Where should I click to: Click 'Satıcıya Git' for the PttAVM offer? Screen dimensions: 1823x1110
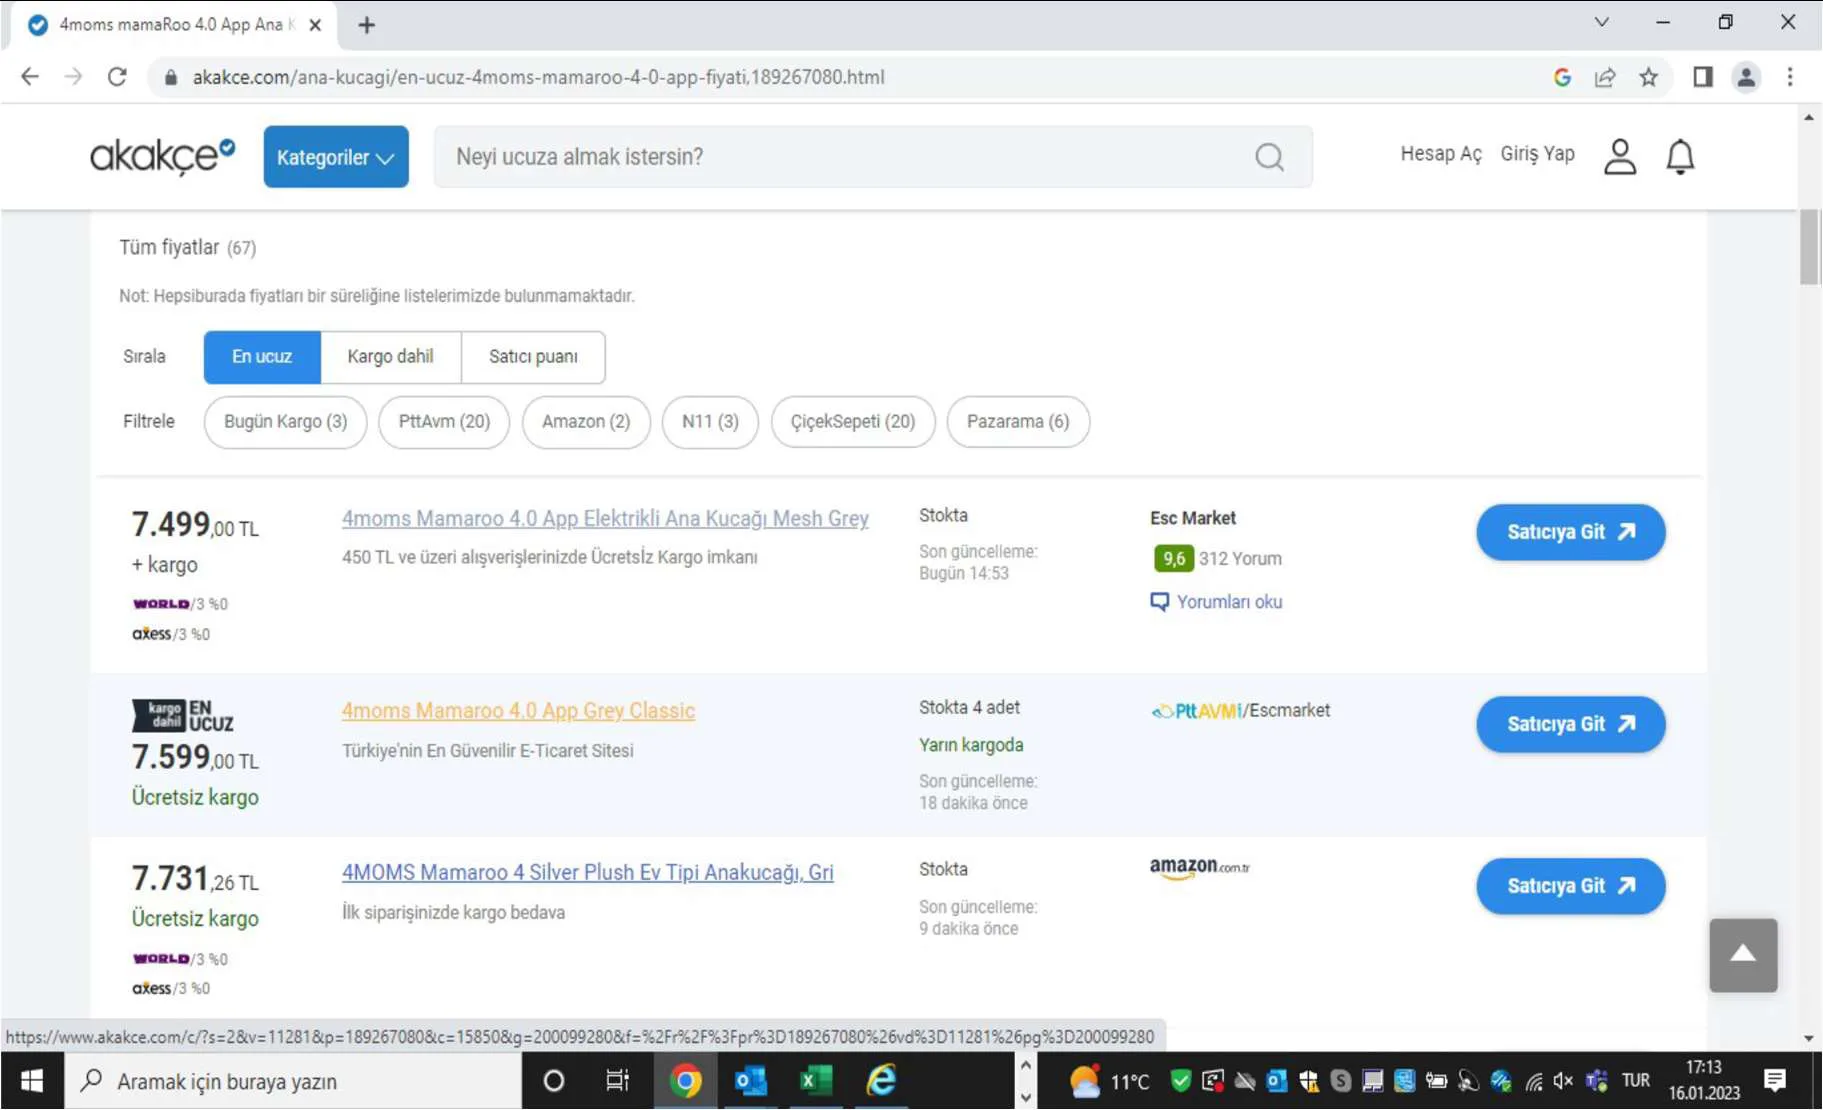click(1571, 724)
